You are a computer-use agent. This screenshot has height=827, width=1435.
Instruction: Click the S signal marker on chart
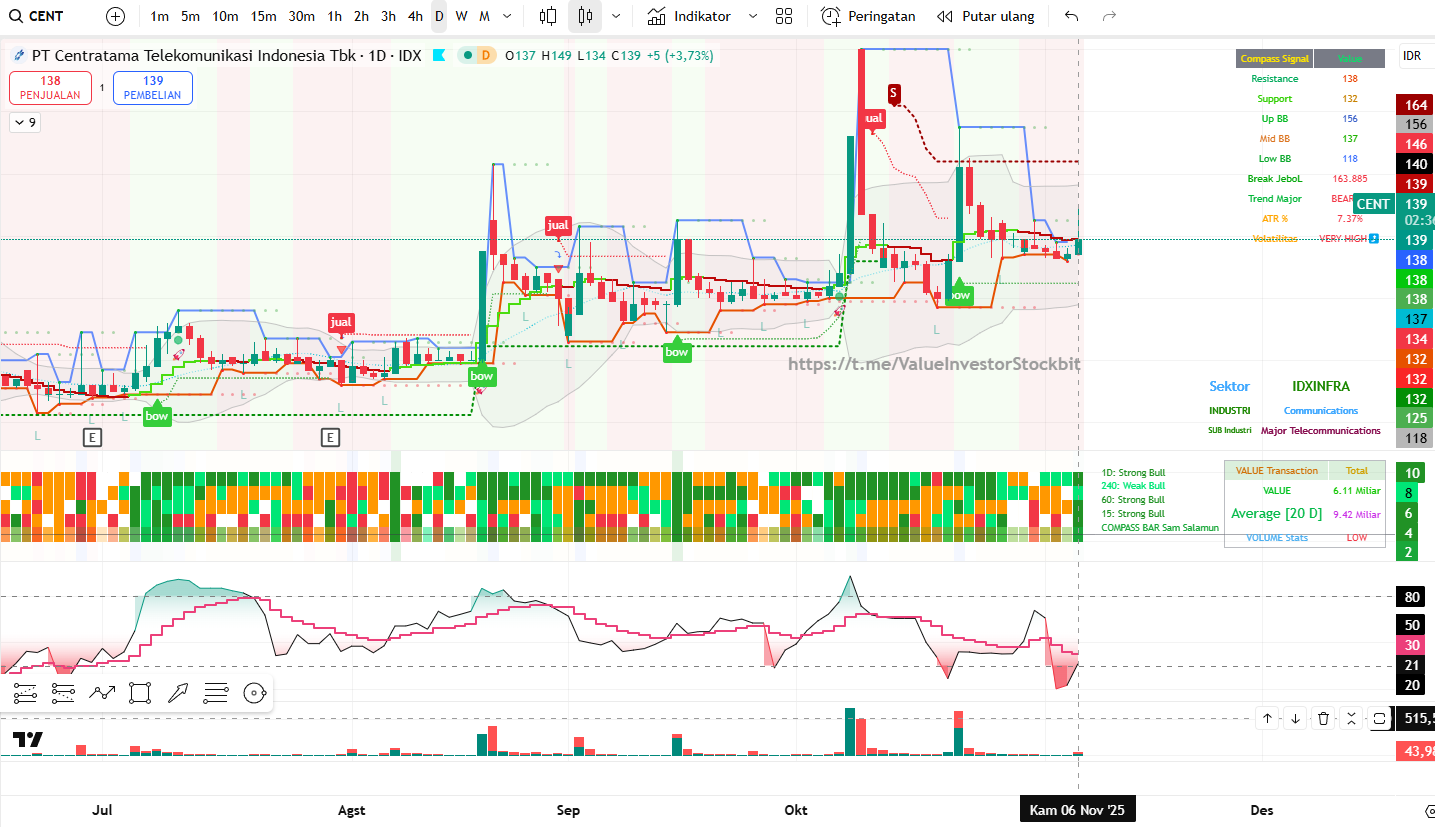[894, 94]
